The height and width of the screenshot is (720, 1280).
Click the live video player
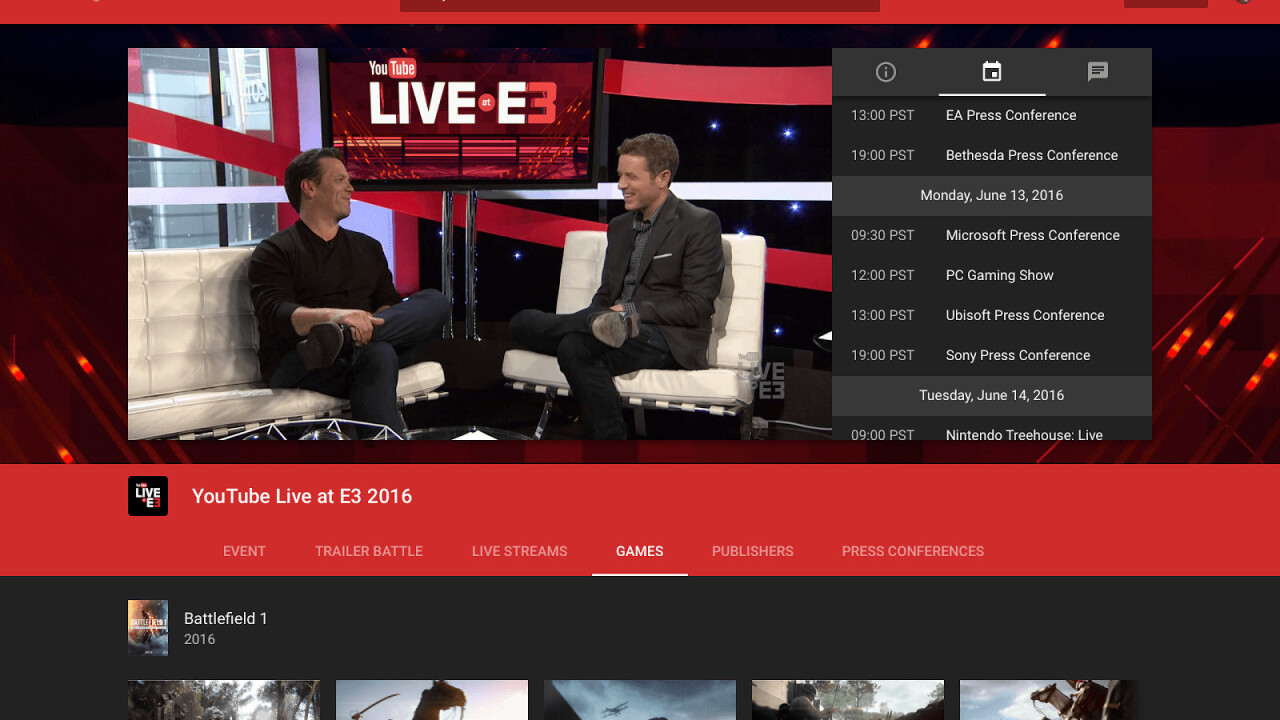tap(479, 244)
